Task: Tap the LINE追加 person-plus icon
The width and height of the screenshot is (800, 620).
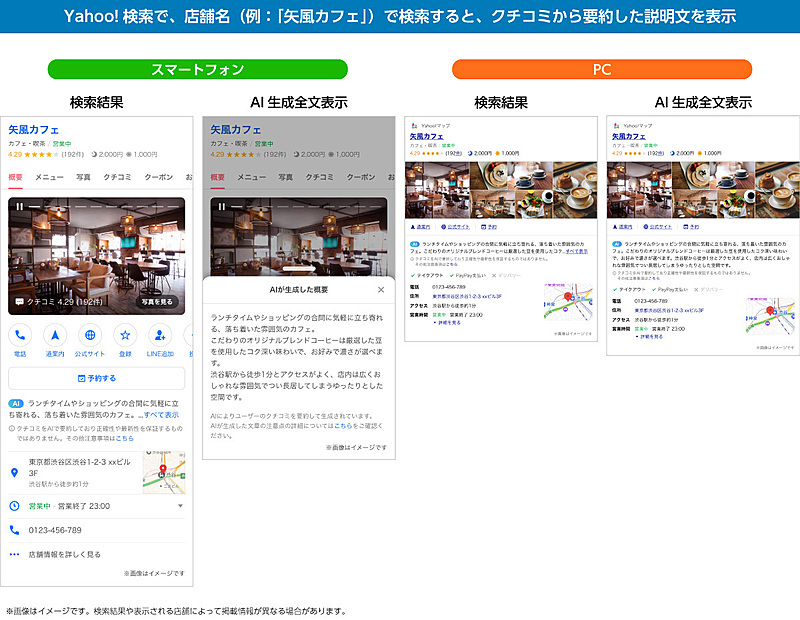Action: 160,335
